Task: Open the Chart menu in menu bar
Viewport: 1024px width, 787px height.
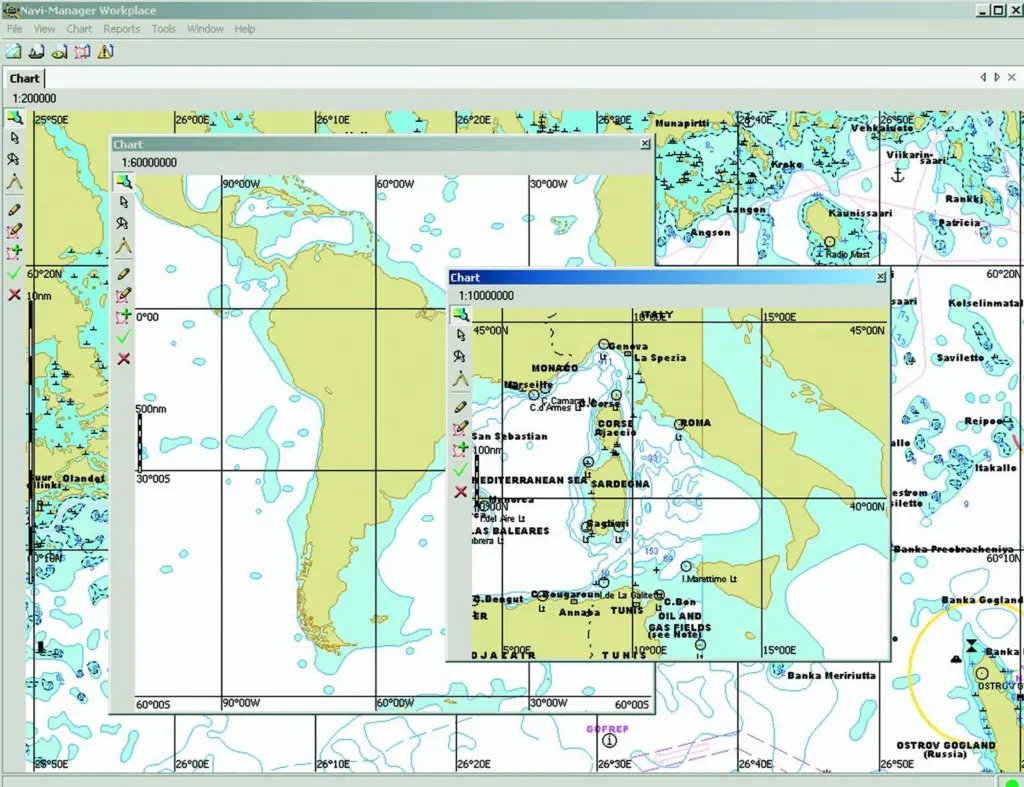Action: pyautogui.click(x=79, y=29)
